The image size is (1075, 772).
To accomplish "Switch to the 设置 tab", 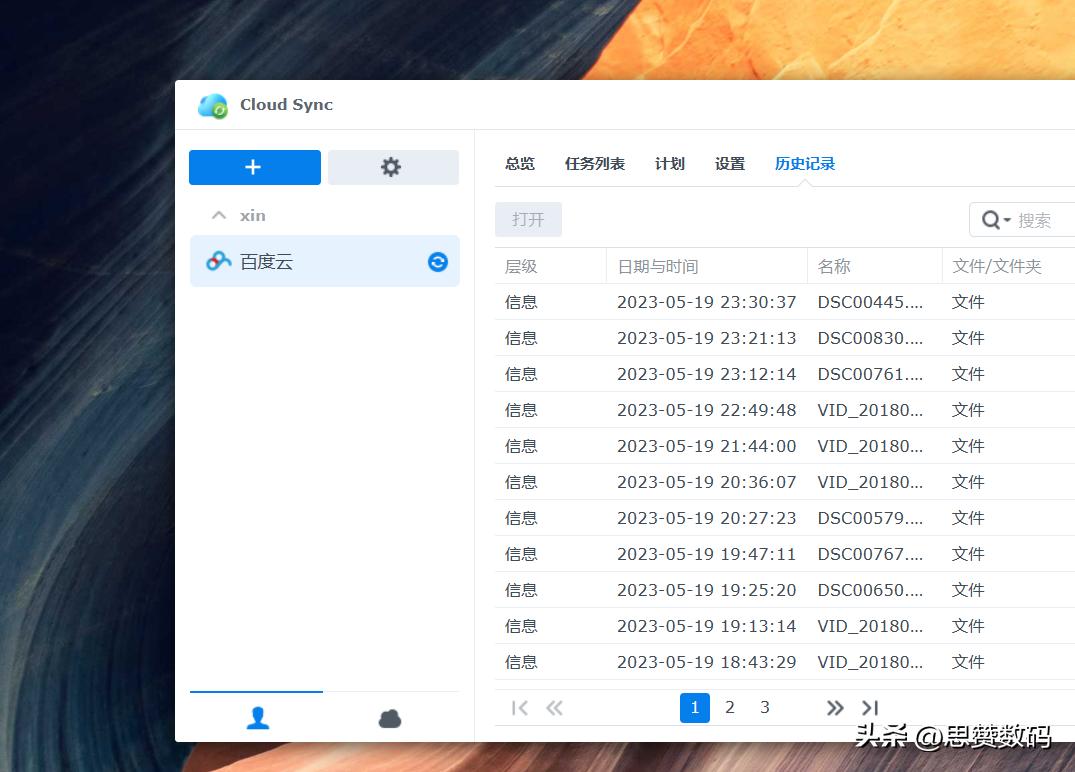I will (x=729, y=163).
